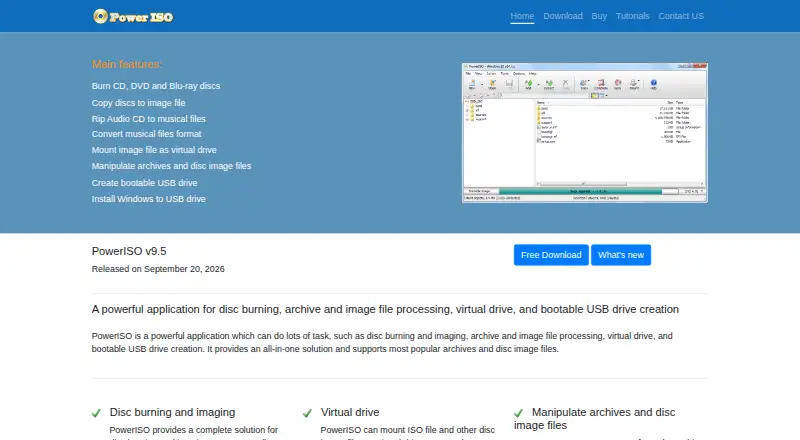Follow Create bootable USB drive link

tap(144, 183)
